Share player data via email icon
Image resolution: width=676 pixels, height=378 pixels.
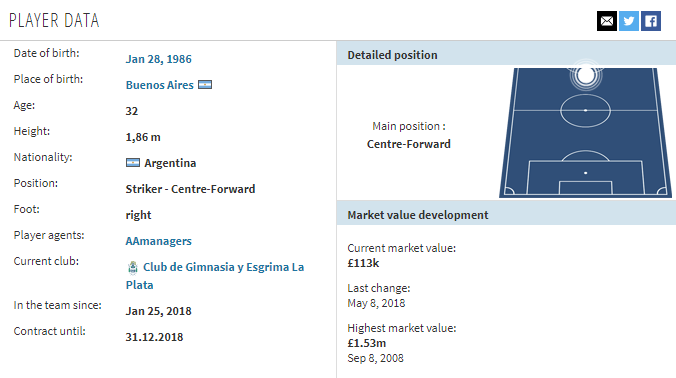(x=607, y=21)
